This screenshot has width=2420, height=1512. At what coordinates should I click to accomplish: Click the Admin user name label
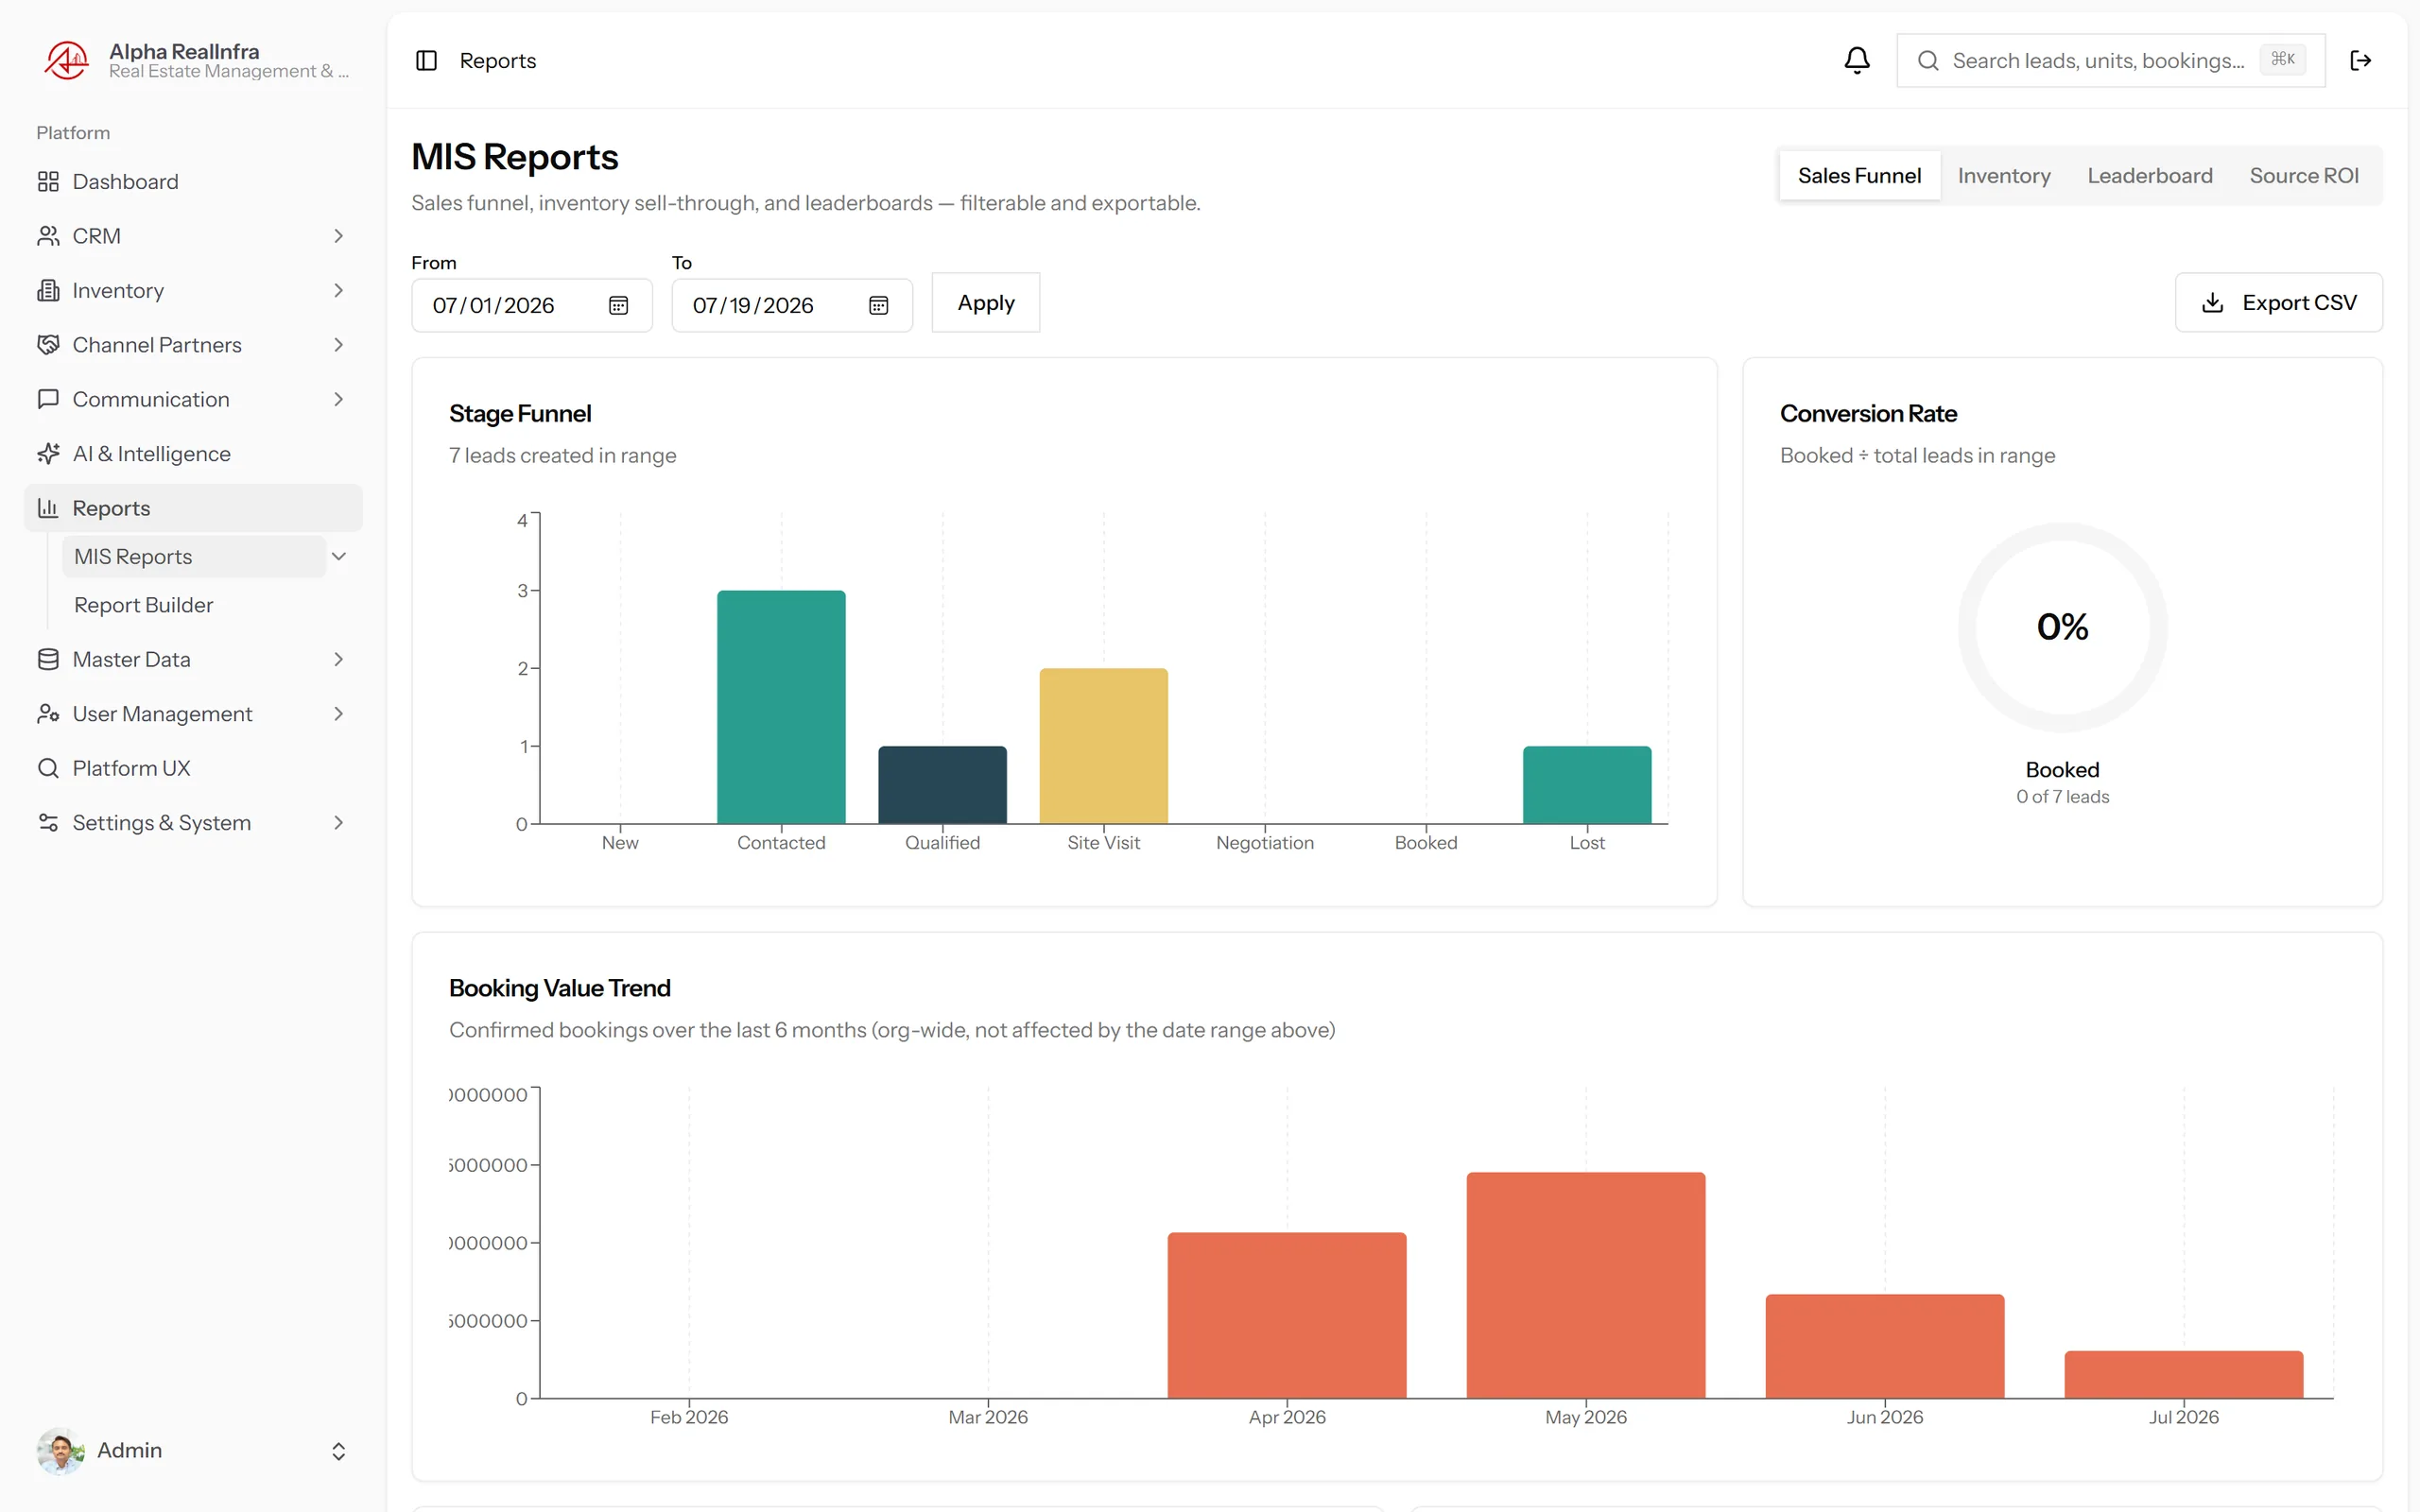[x=129, y=1450]
